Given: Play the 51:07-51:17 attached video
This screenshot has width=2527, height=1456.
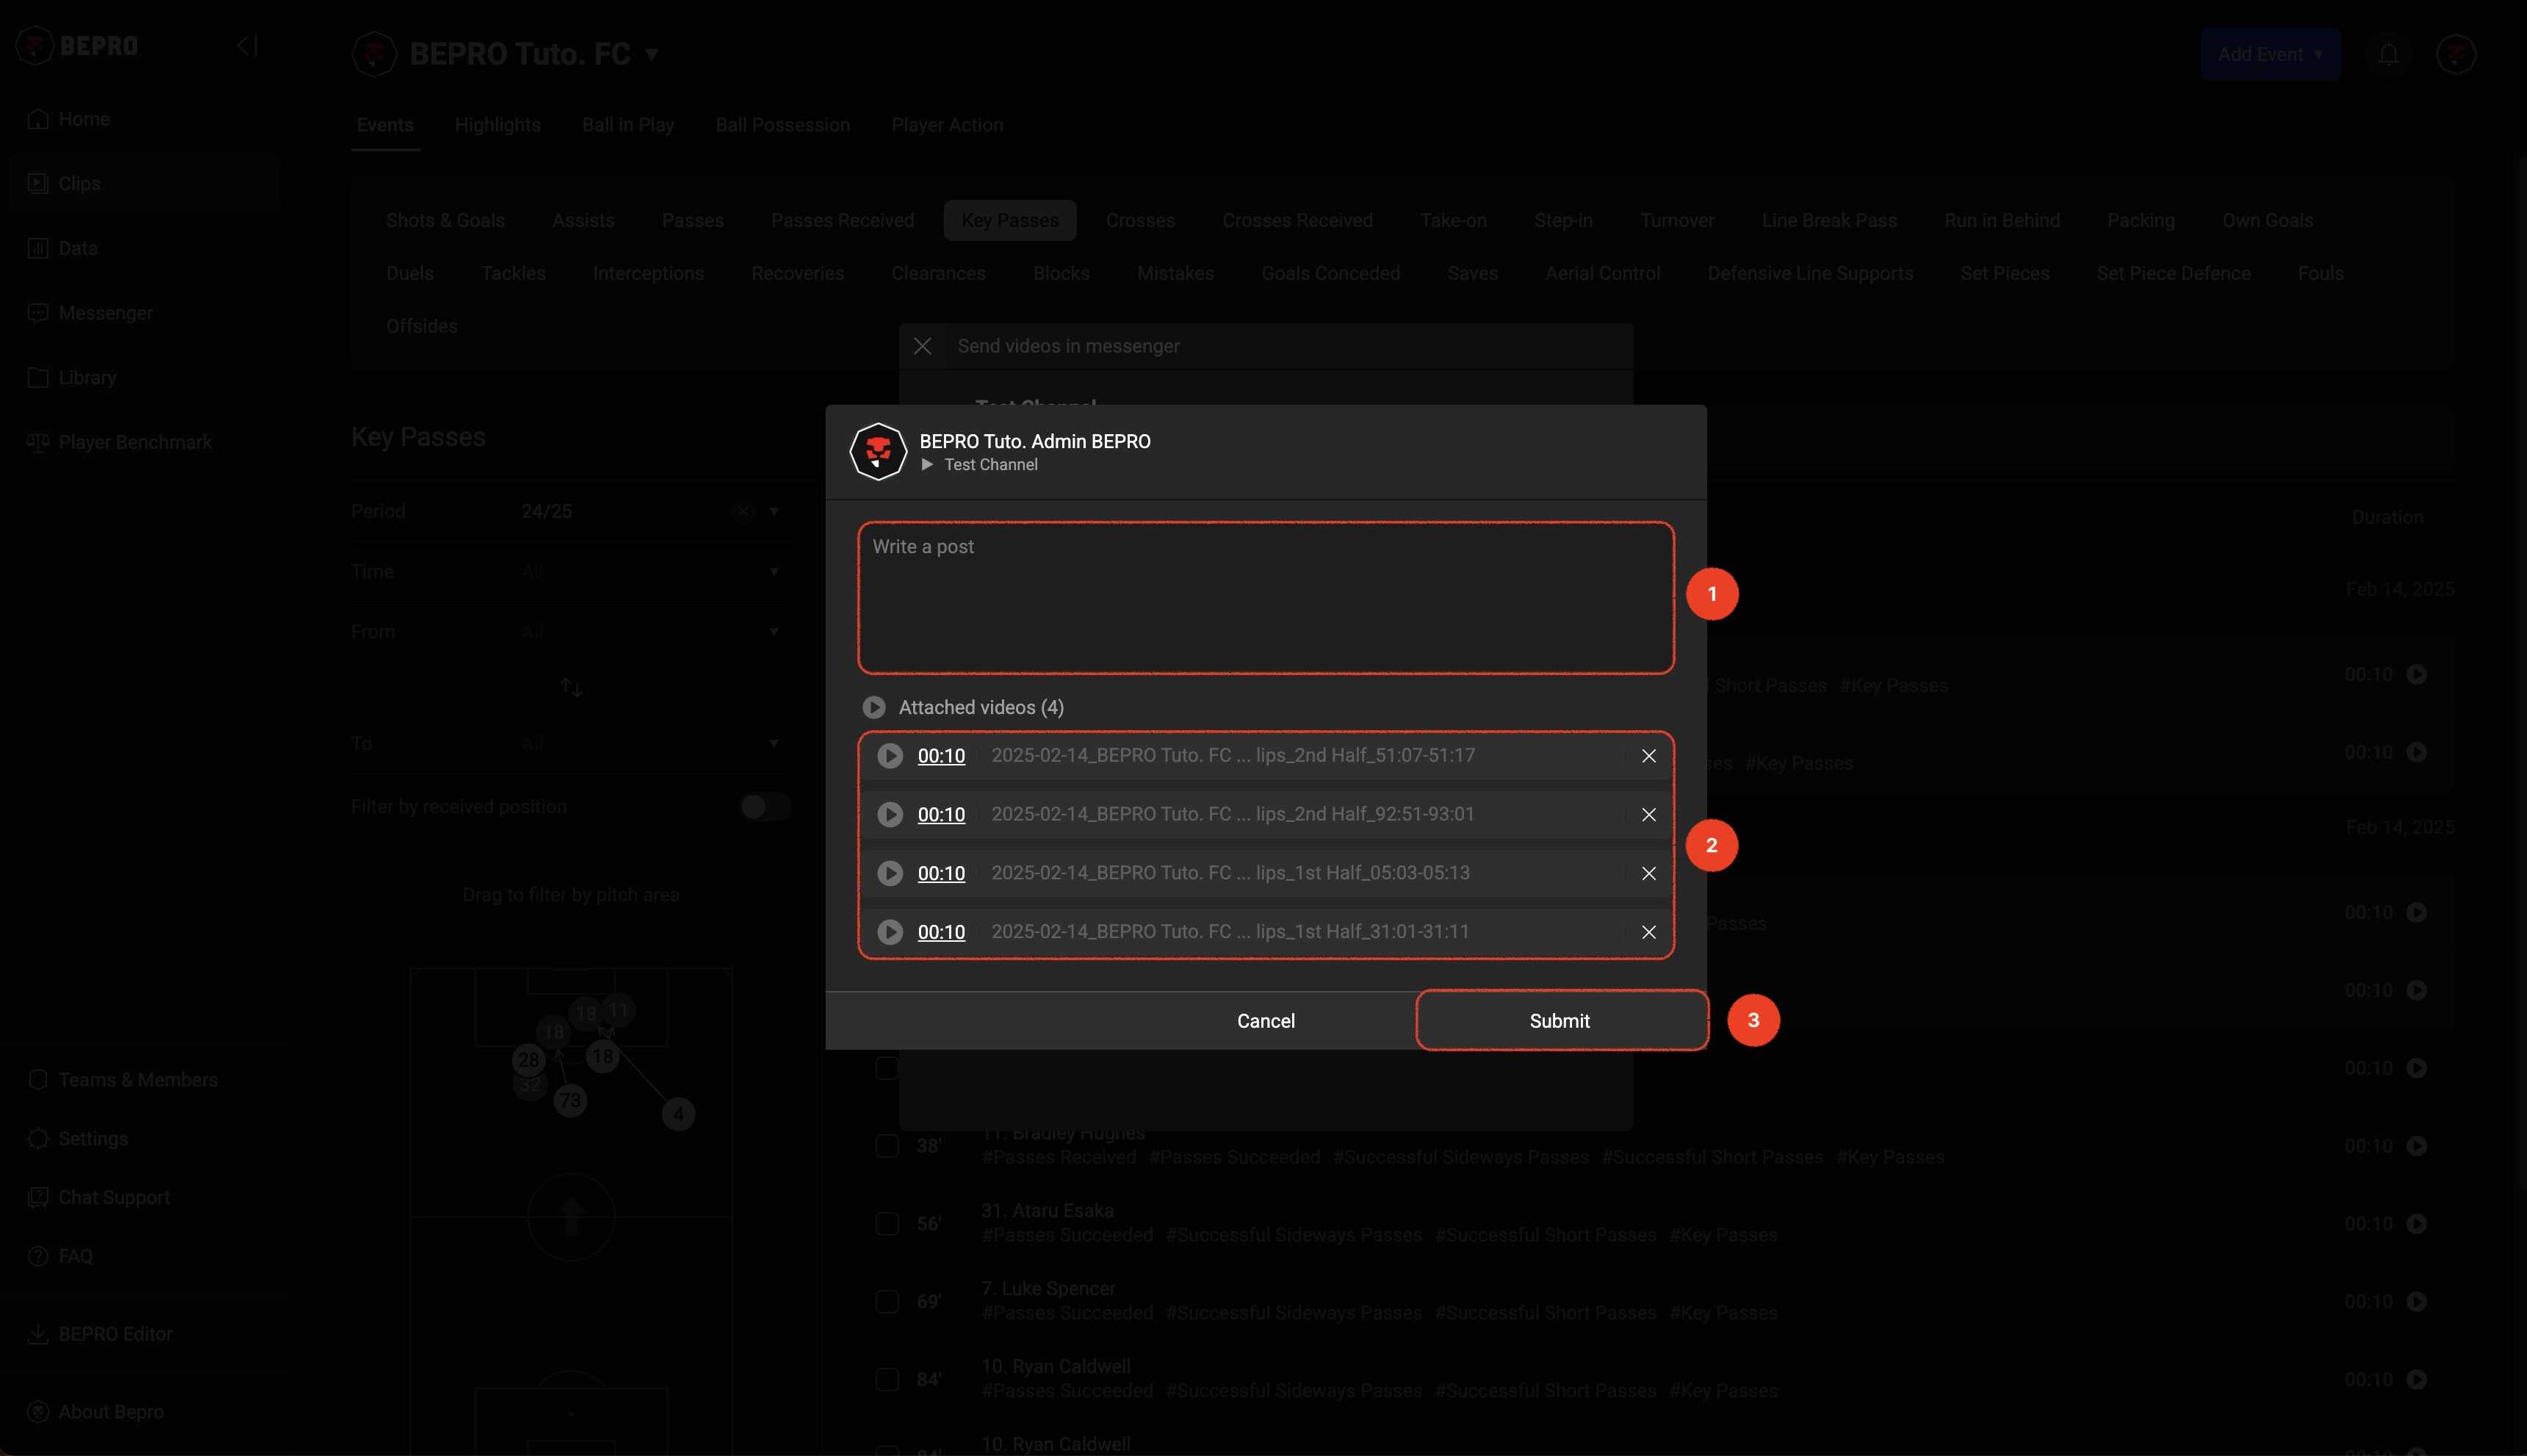Looking at the screenshot, I should coord(889,756).
